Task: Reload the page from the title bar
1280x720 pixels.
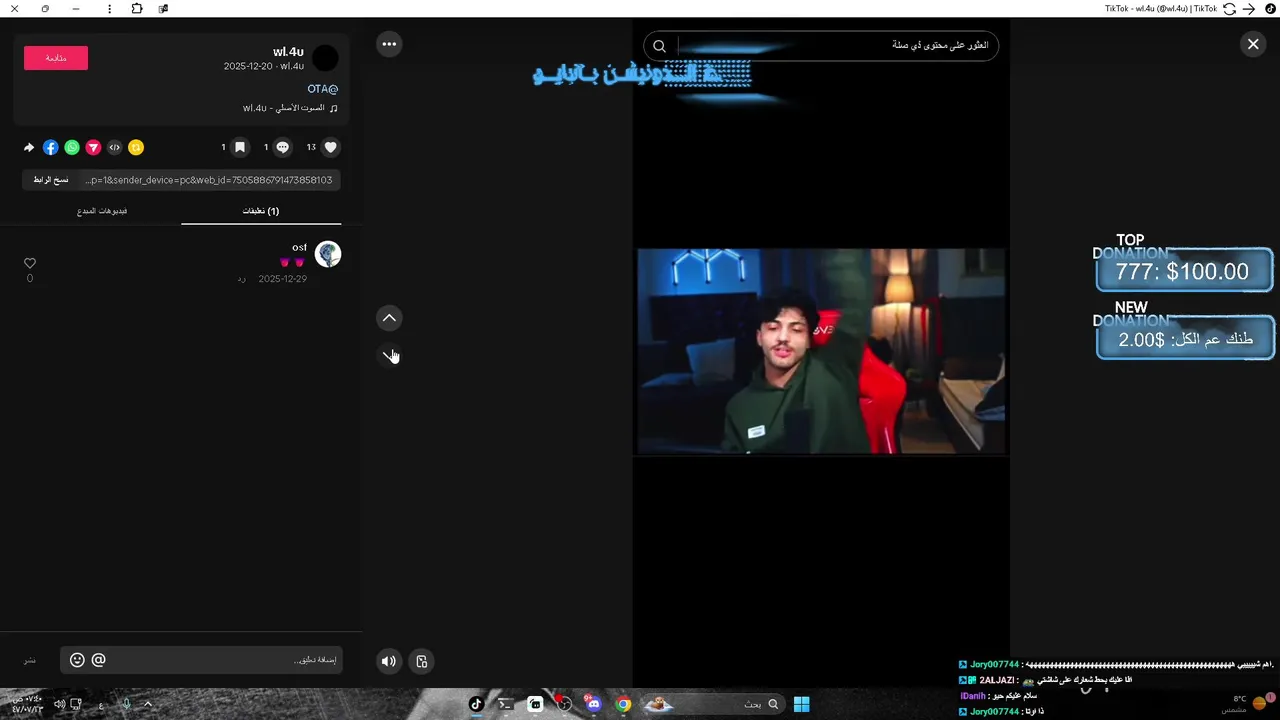Action: (1229, 8)
